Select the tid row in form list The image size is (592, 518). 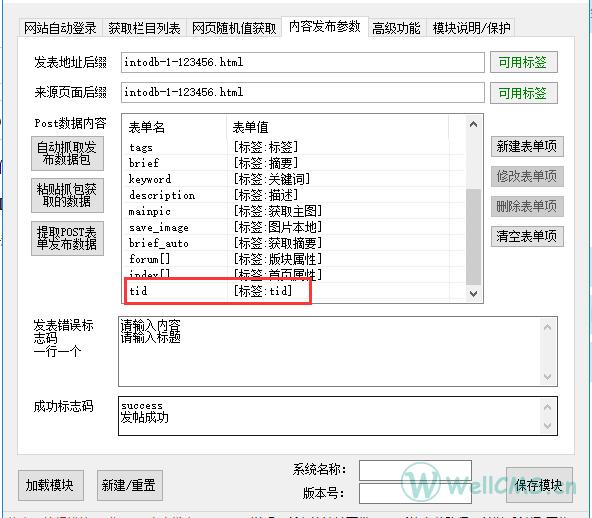tap(287, 291)
